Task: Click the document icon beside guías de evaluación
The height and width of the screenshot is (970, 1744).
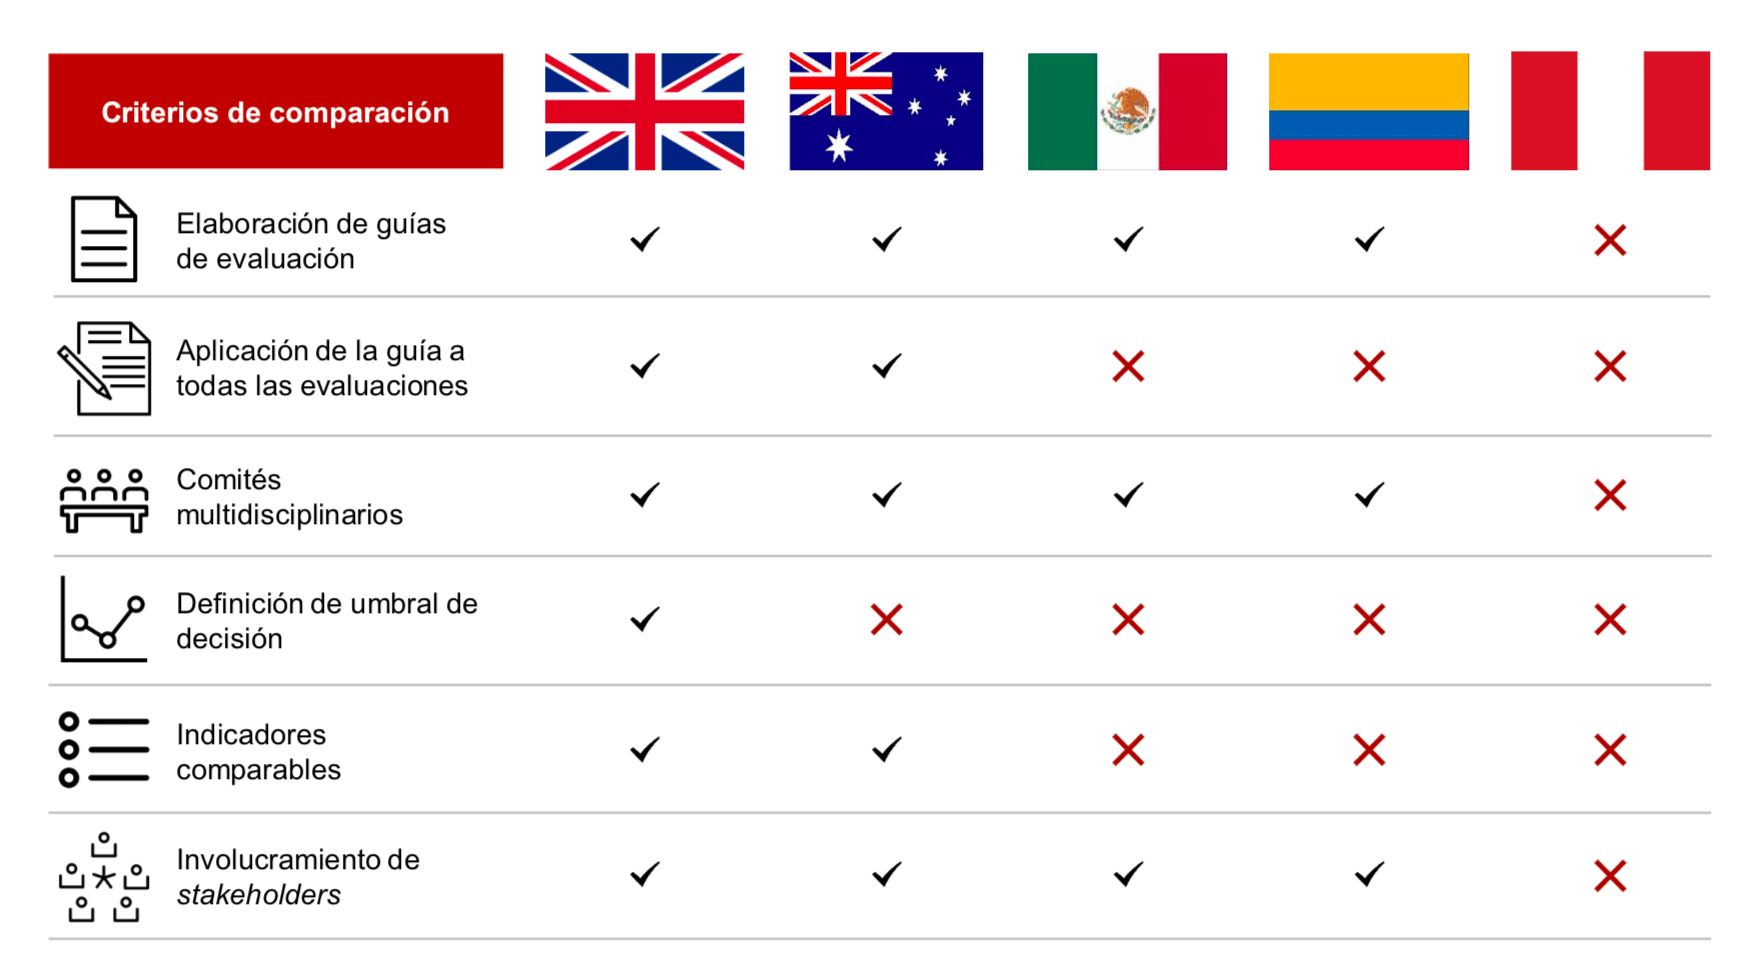Action: pyautogui.click(x=104, y=240)
